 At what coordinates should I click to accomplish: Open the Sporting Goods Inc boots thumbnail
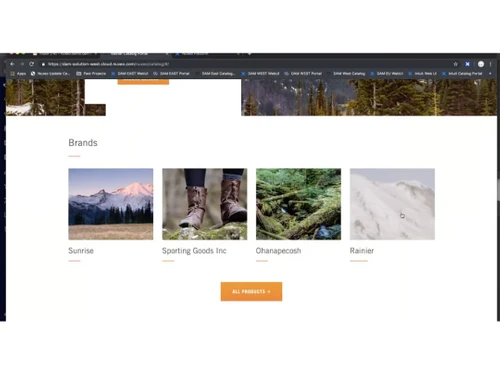pyautogui.click(x=205, y=204)
